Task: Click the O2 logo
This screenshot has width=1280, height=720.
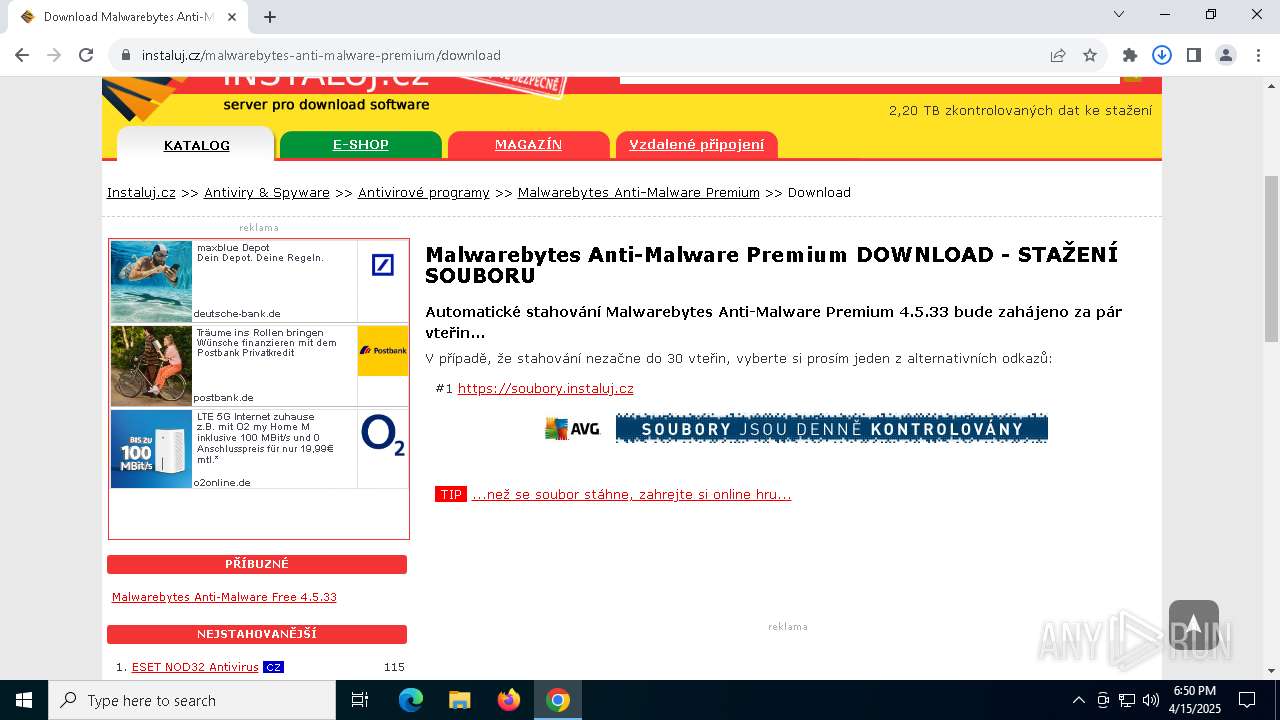Action: click(x=383, y=436)
